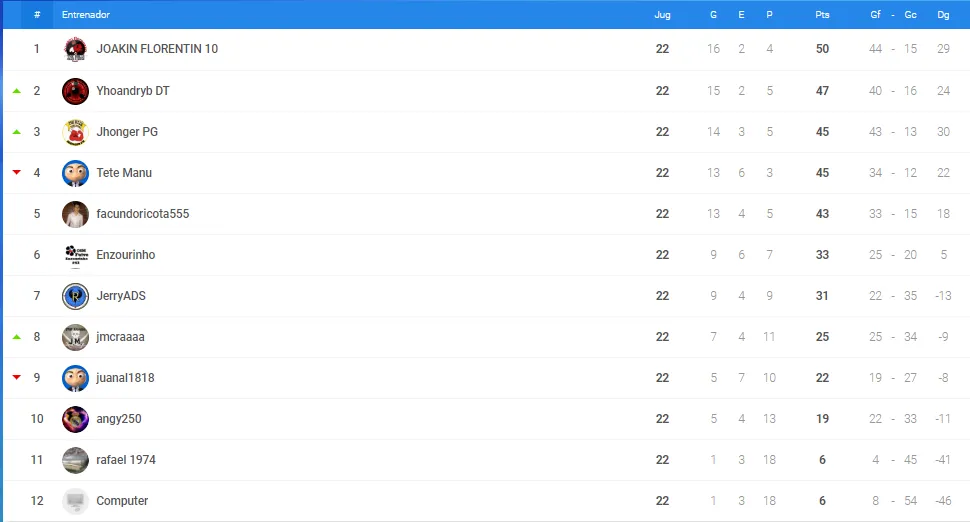Viewport: 970px width, 522px height.
Task: Open the Computer manager's gray avatar
Action: pyautogui.click(x=75, y=501)
